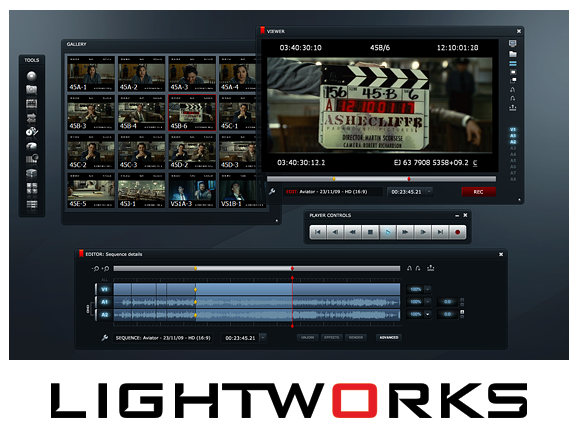Viewport: 579px width, 432px height.
Task: Open A1 track 100% dropdown in Editor
Action: (x=428, y=302)
